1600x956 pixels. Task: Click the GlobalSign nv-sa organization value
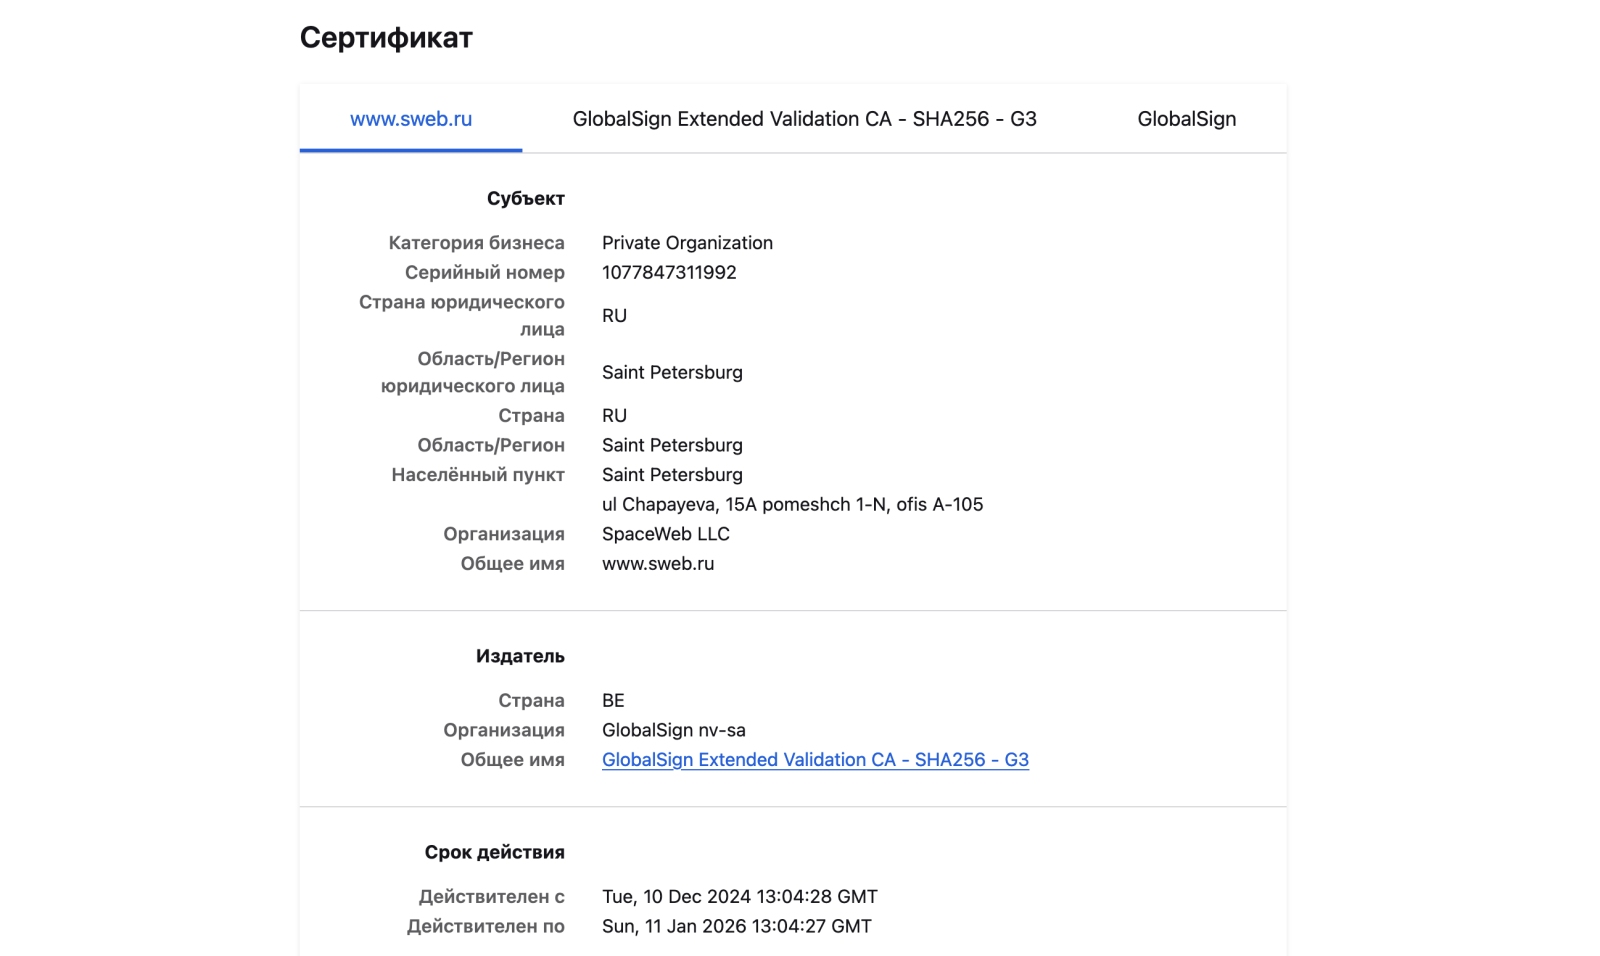673,730
